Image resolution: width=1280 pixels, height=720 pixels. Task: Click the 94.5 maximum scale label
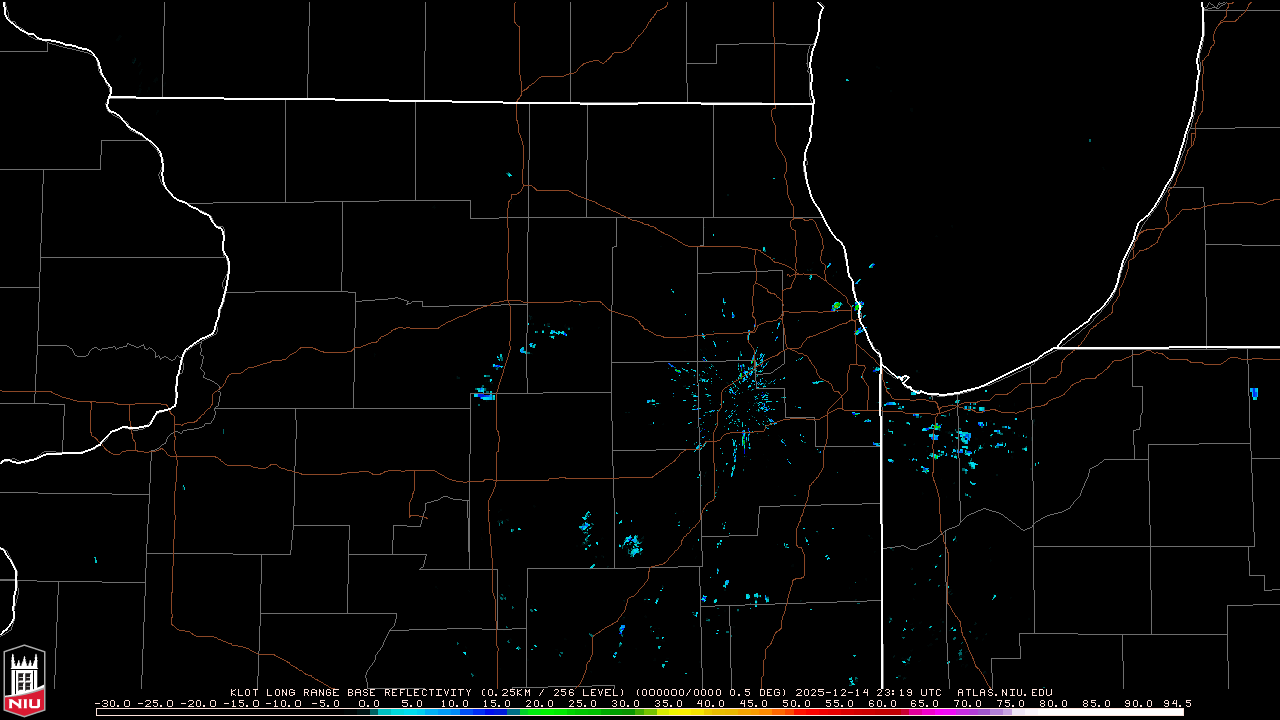point(1175,703)
